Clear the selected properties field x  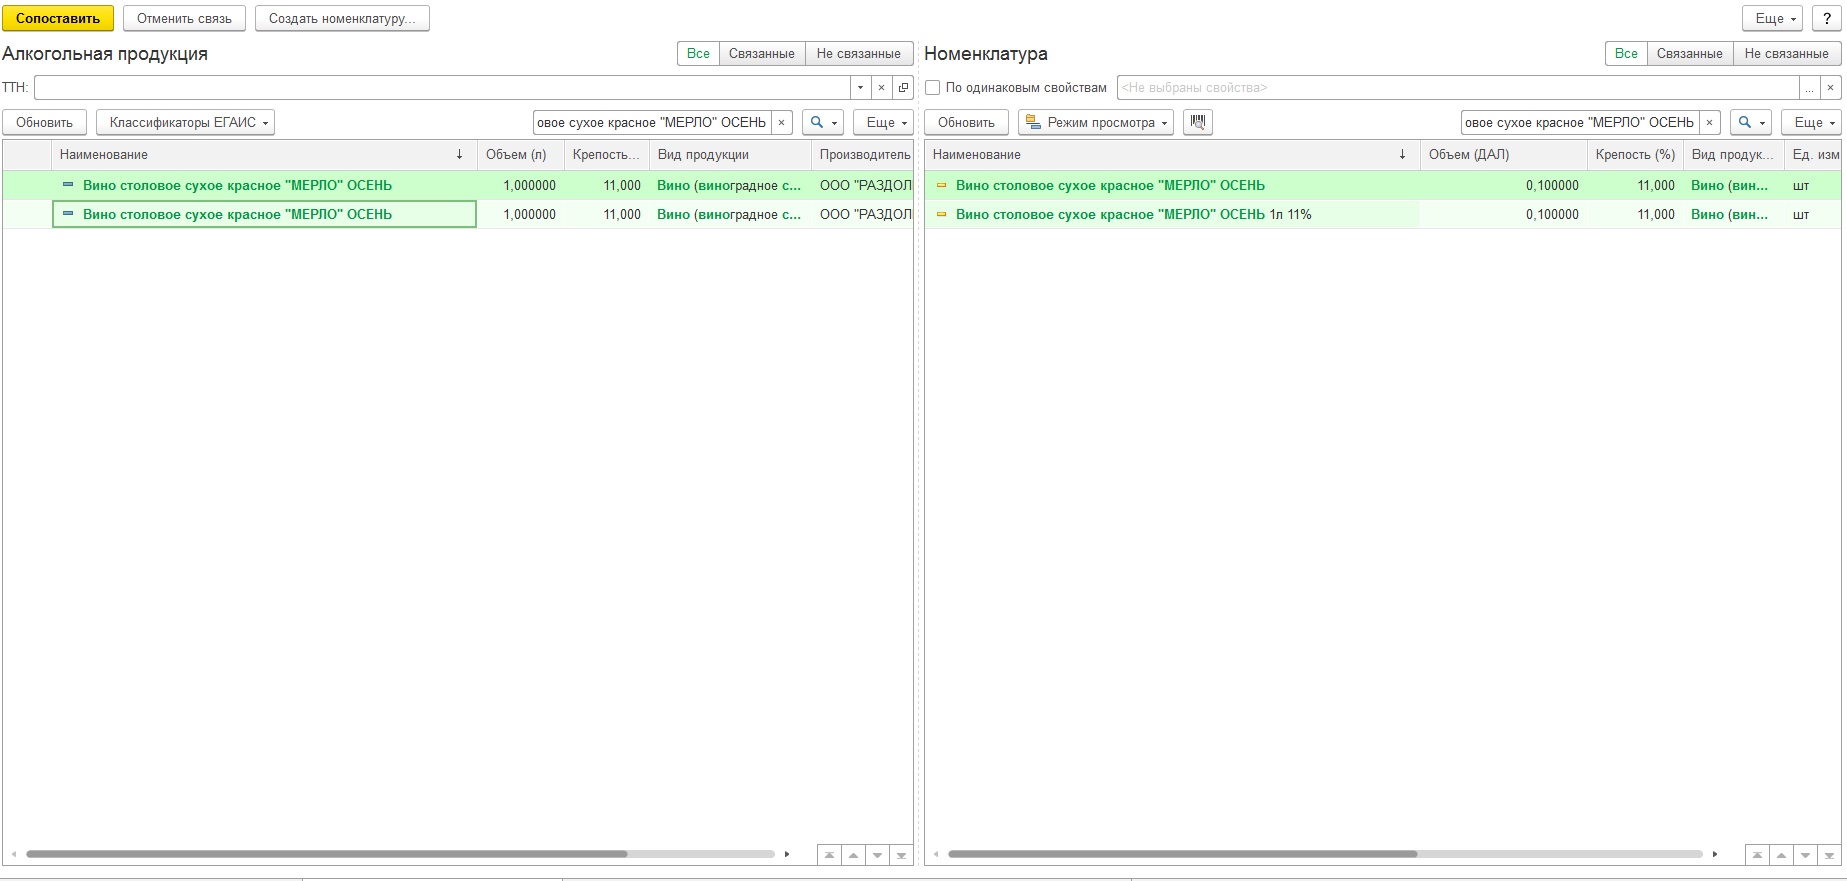pyautogui.click(x=1830, y=88)
